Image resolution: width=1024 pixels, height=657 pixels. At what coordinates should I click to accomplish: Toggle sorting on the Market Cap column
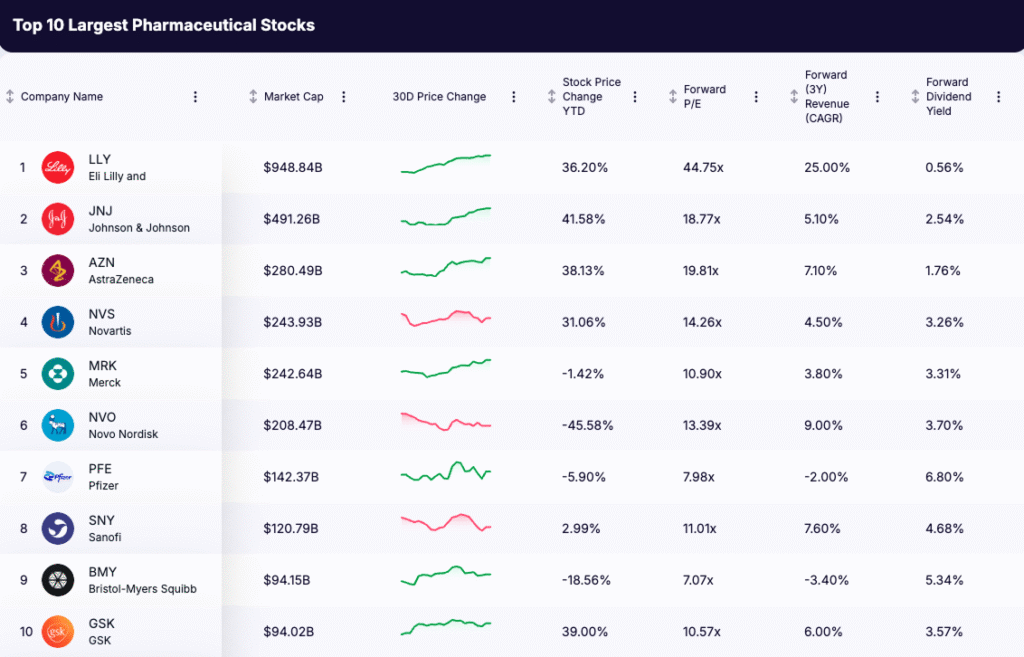[x=251, y=97]
